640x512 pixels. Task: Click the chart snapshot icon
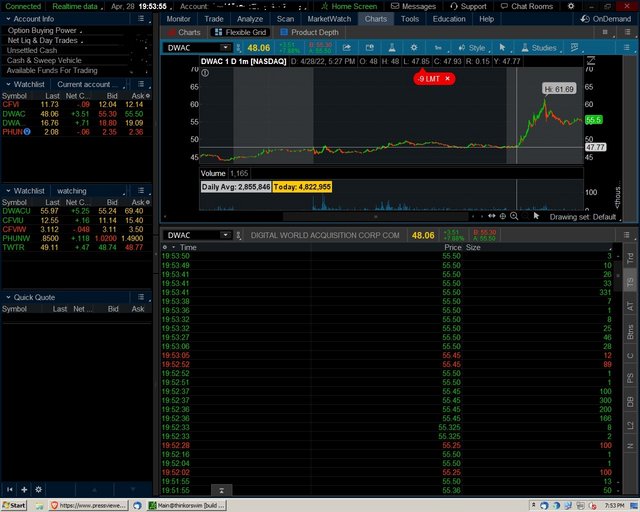(x=369, y=48)
